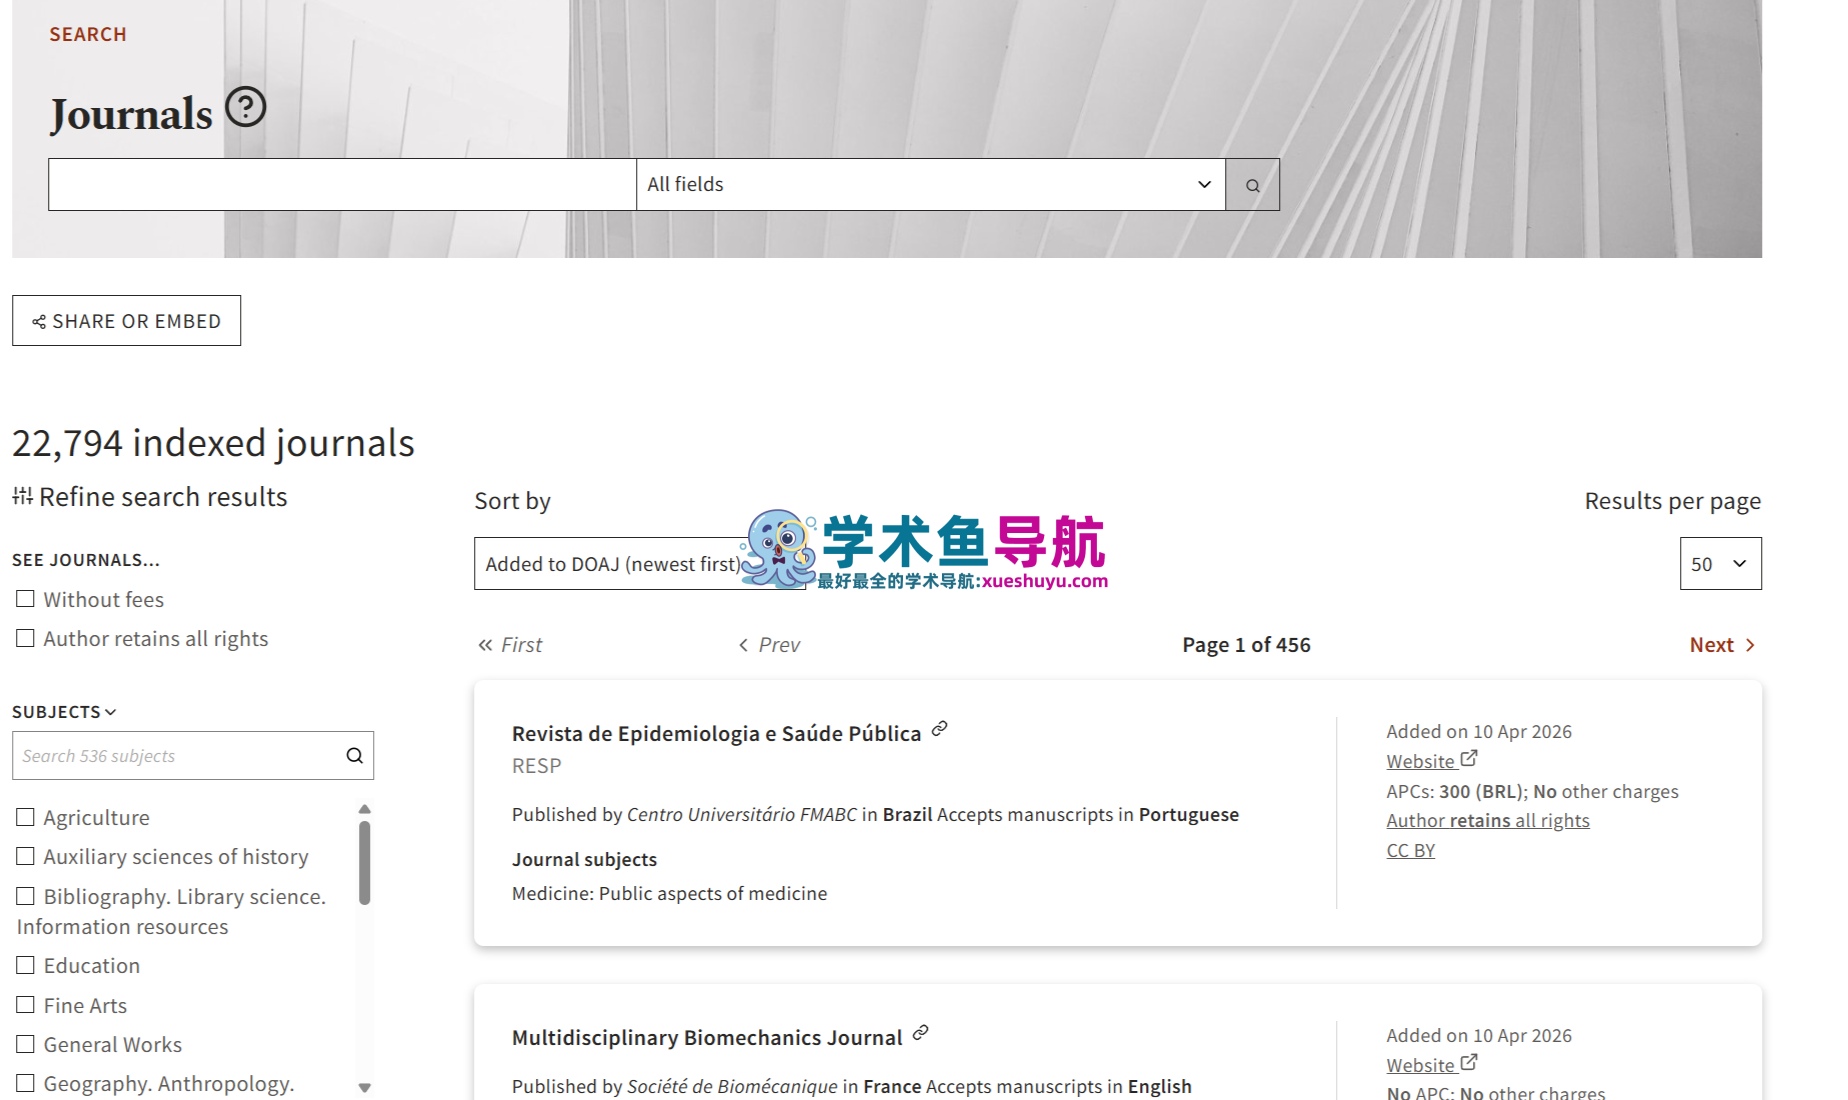This screenshot has height=1100, width=1848.
Task: Open the All fields dropdown
Action: pyautogui.click(x=929, y=185)
